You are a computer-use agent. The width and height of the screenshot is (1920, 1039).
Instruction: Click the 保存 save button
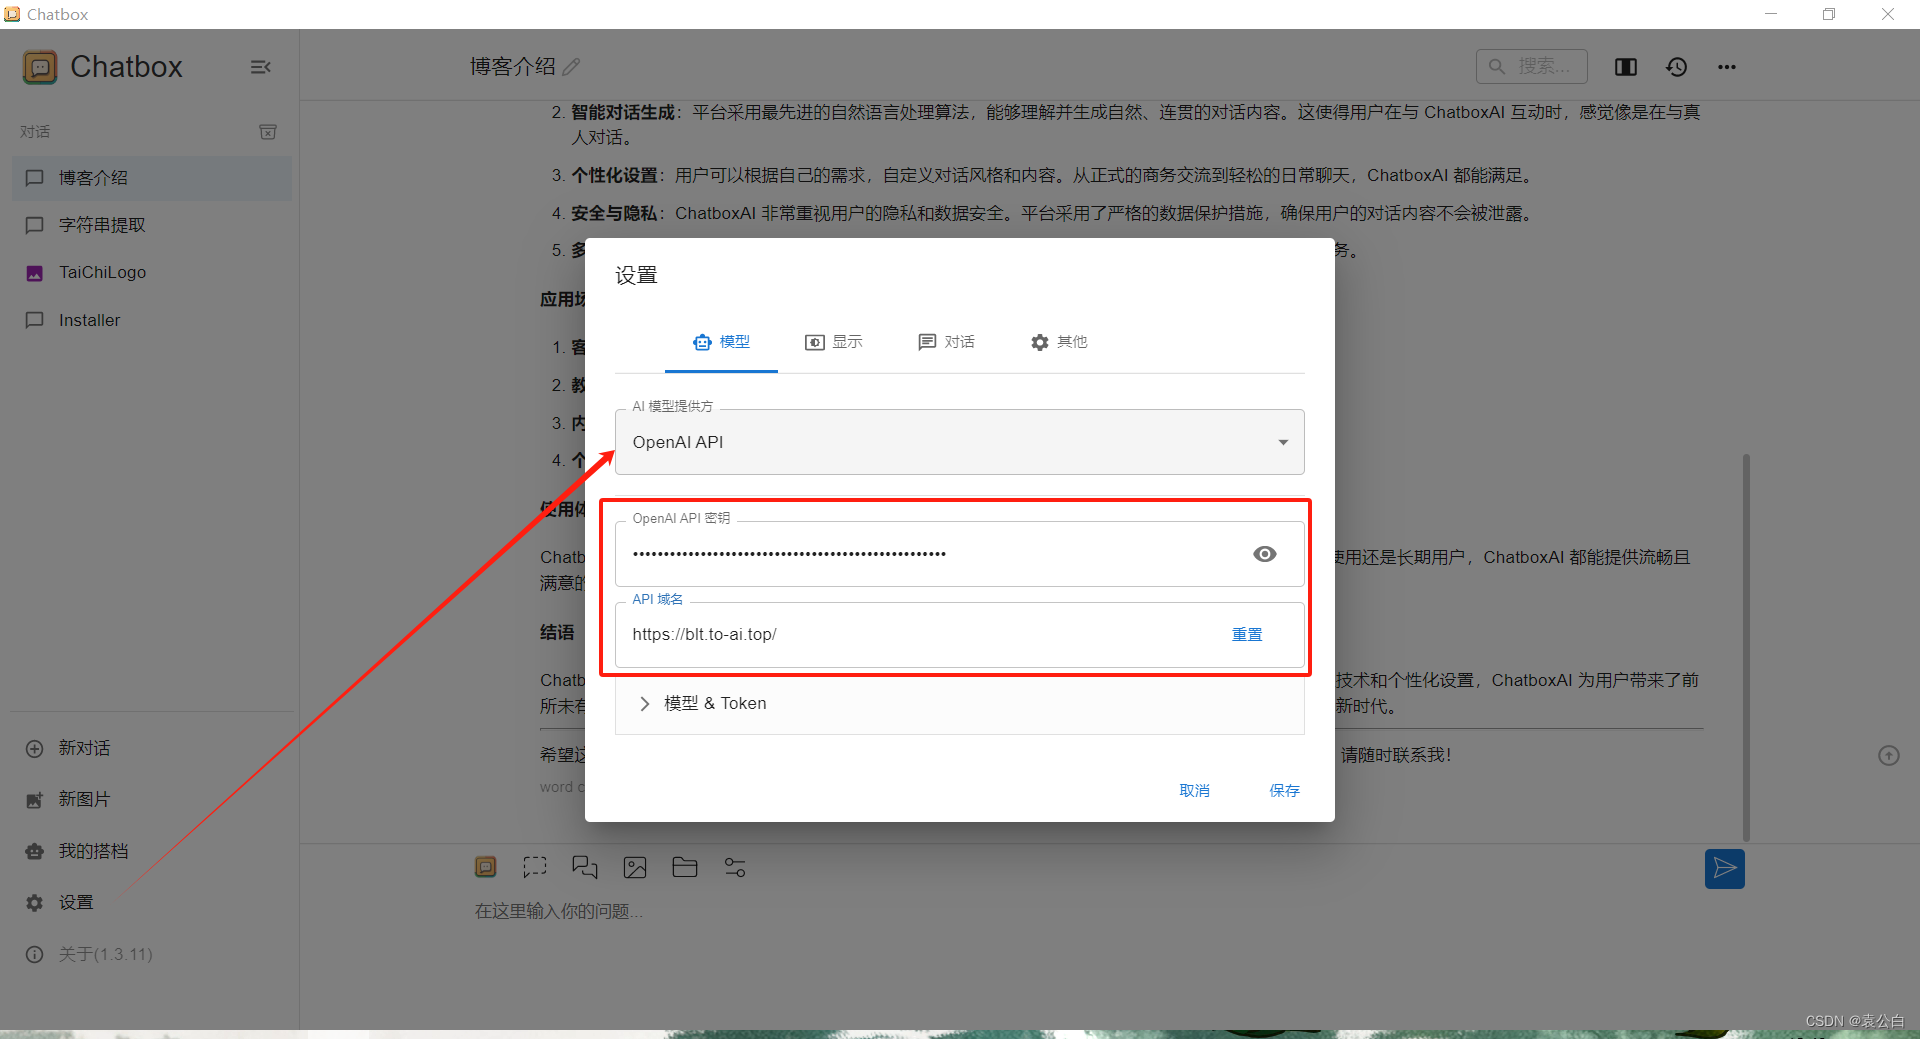tap(1285, 791)
